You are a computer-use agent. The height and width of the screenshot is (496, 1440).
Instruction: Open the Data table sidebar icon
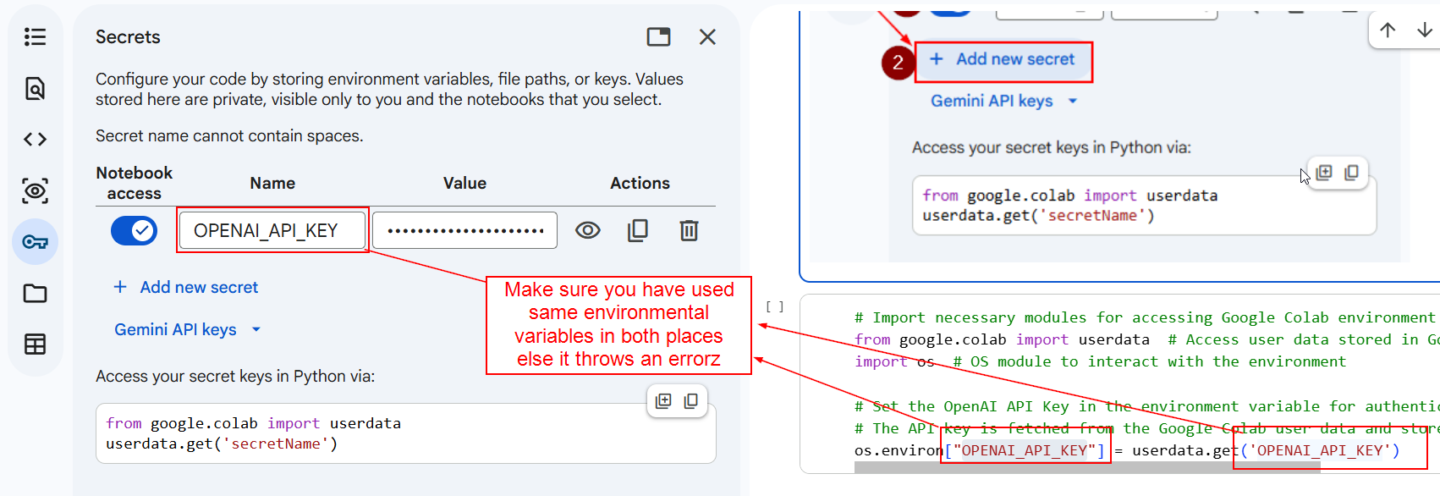pos(35,344)
